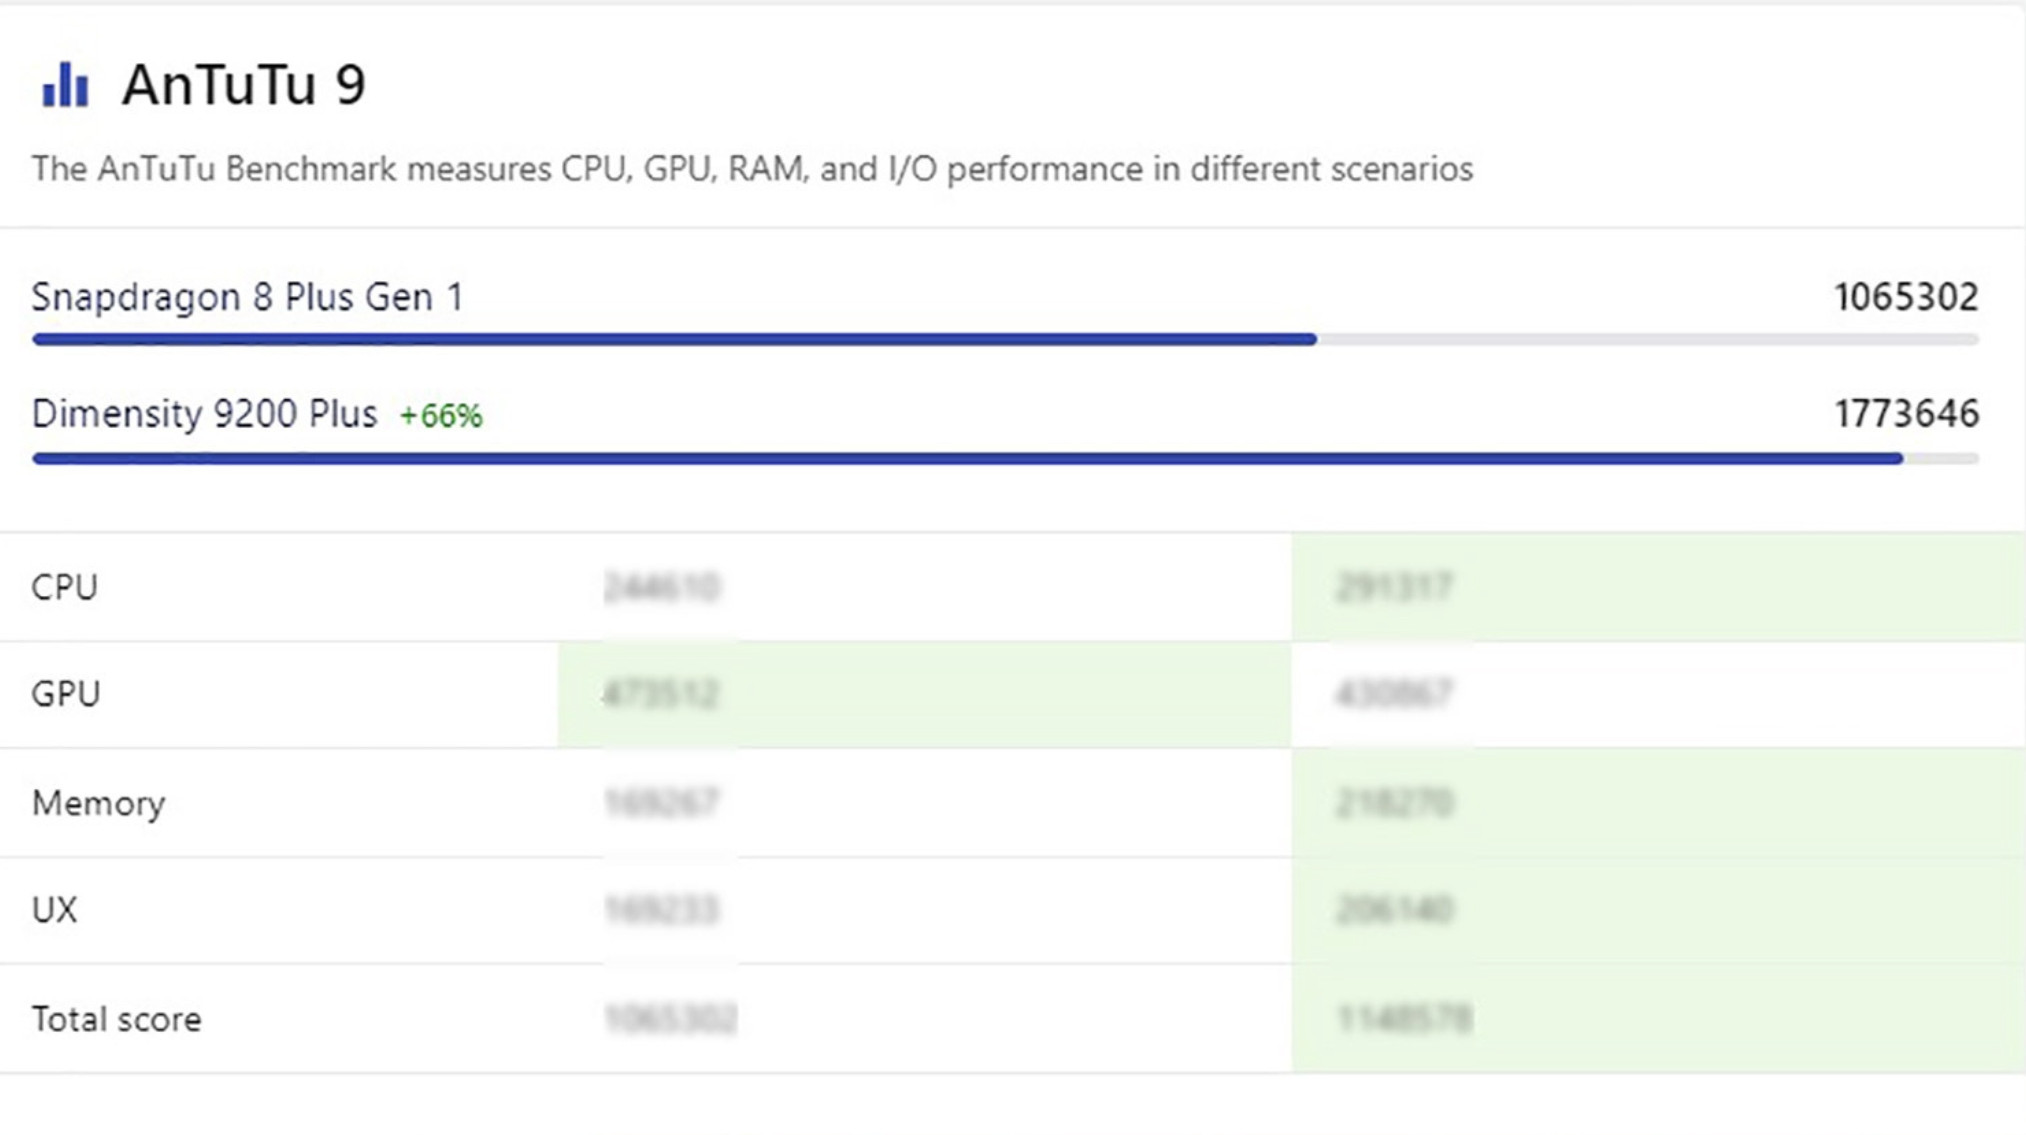This screenshot has height=1135, width=2026.
Task: Click the green +66% indicator
Action: pyautogui.click(x=441, y=416)
